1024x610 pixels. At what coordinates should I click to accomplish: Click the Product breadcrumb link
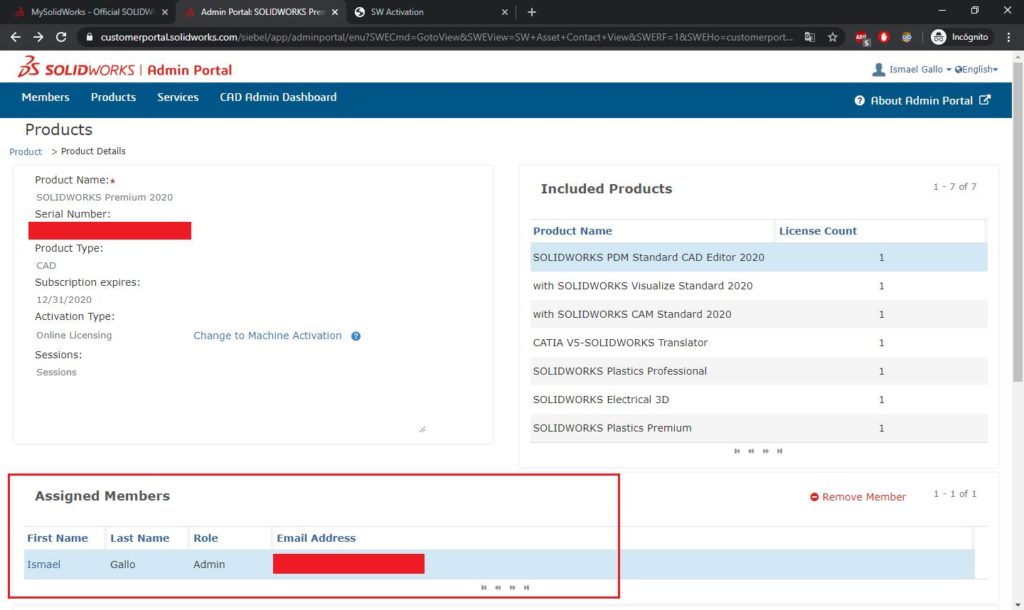point(25,152)
